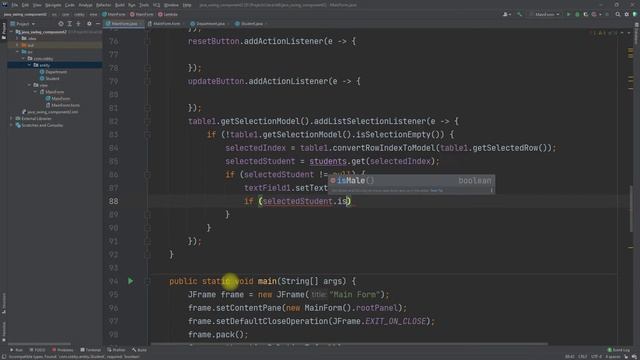This screenshot has width=640, height=360.
Task: Open Project panel options gear
Action: 89,24
